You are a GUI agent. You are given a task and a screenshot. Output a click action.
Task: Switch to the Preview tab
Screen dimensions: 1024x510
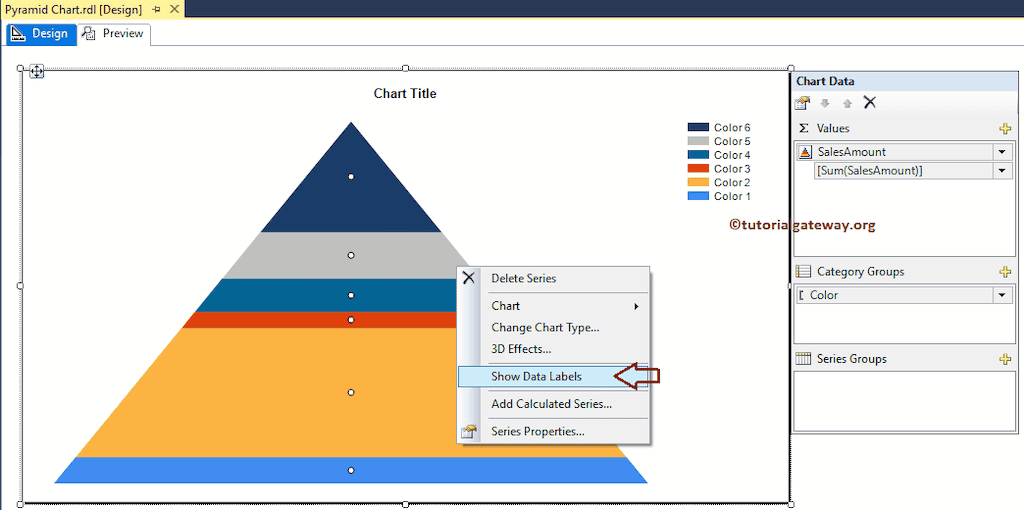pos(114,34)
